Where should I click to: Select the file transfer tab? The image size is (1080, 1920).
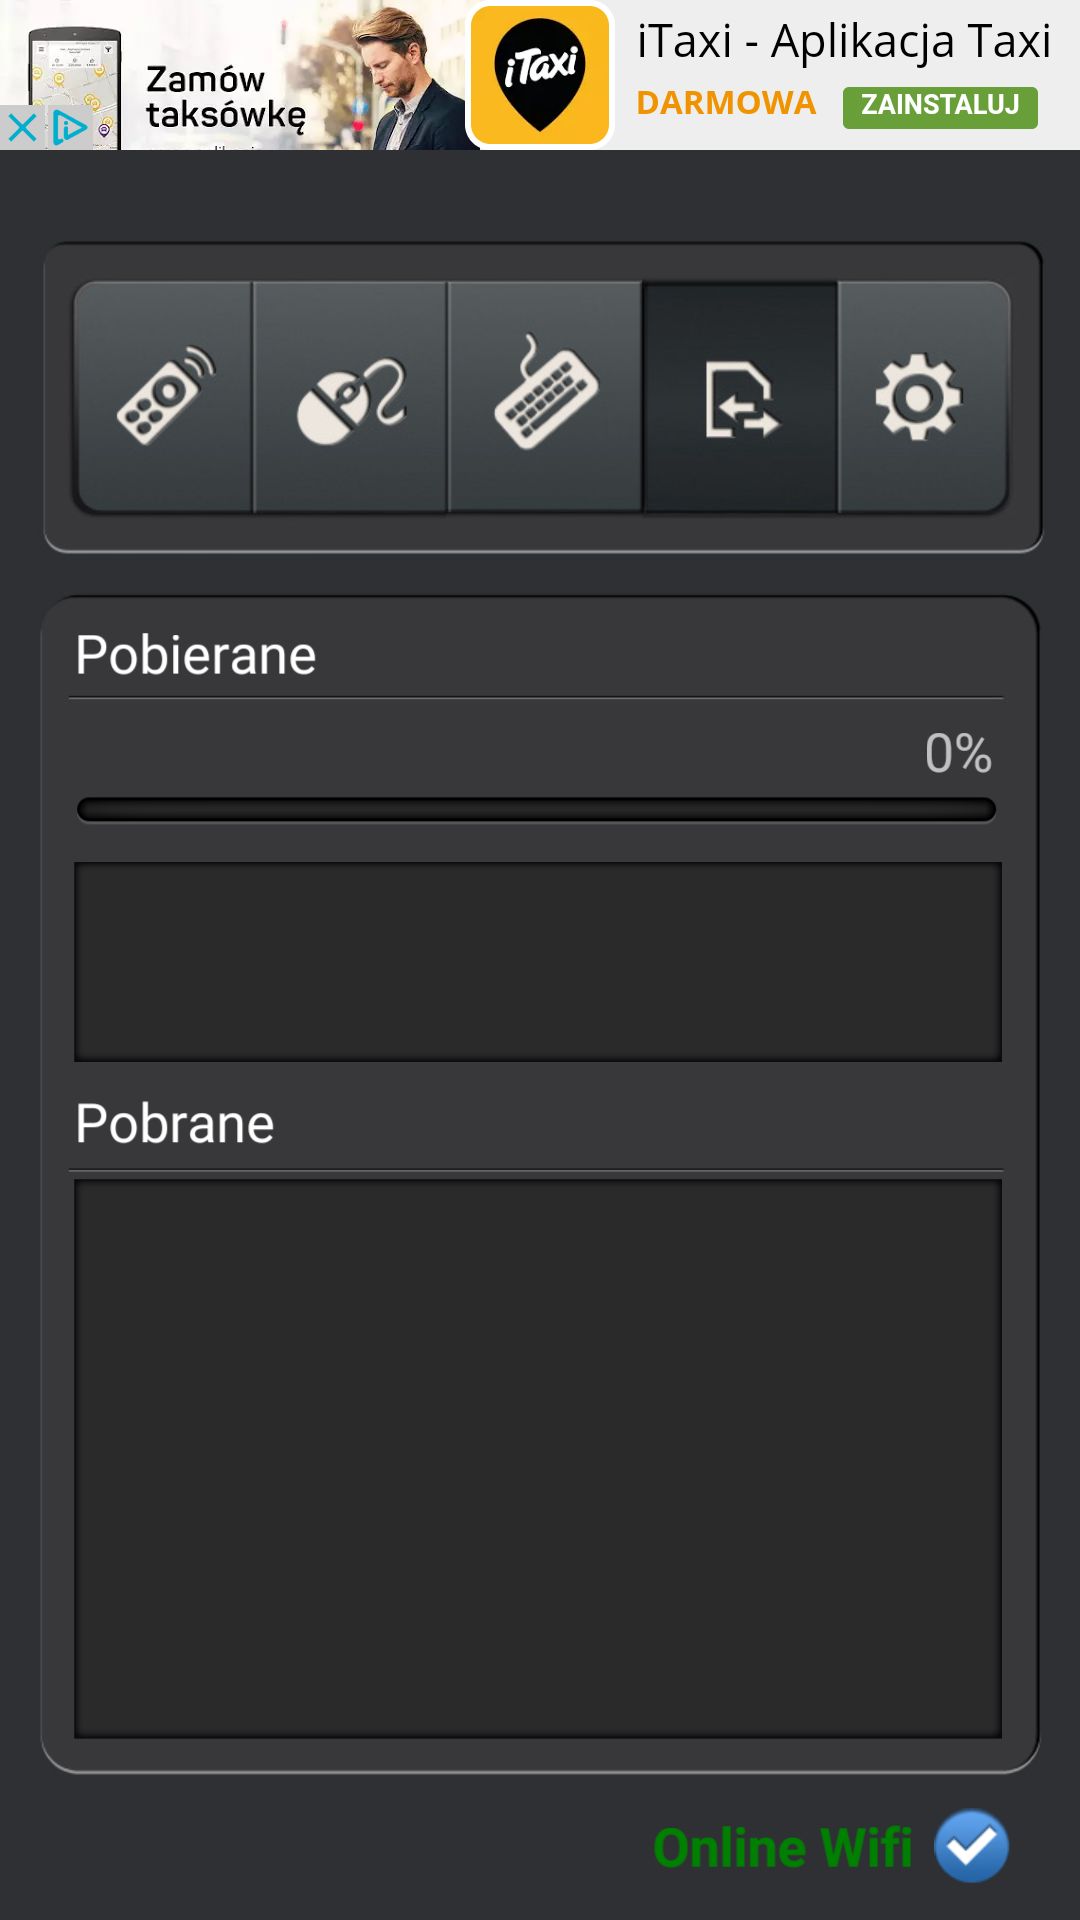[740, 397]
